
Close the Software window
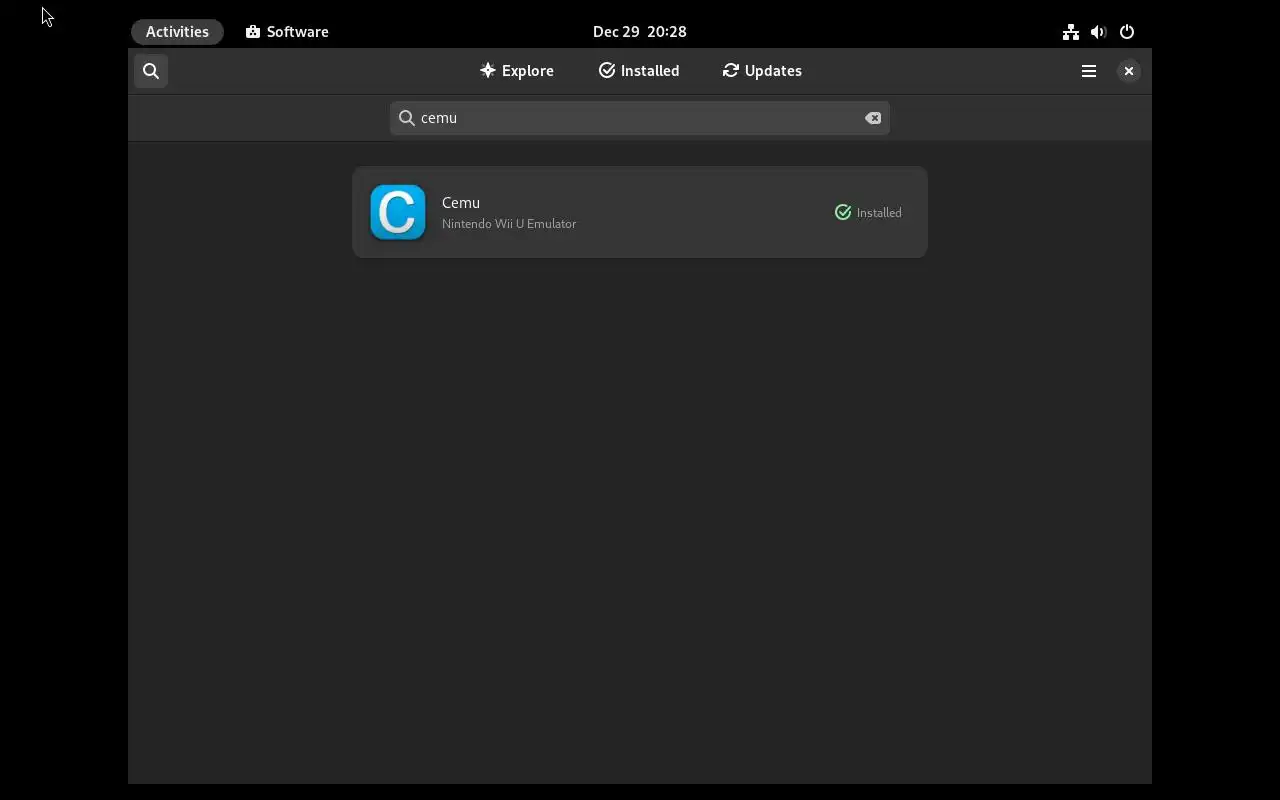[x=1128, y=71]
